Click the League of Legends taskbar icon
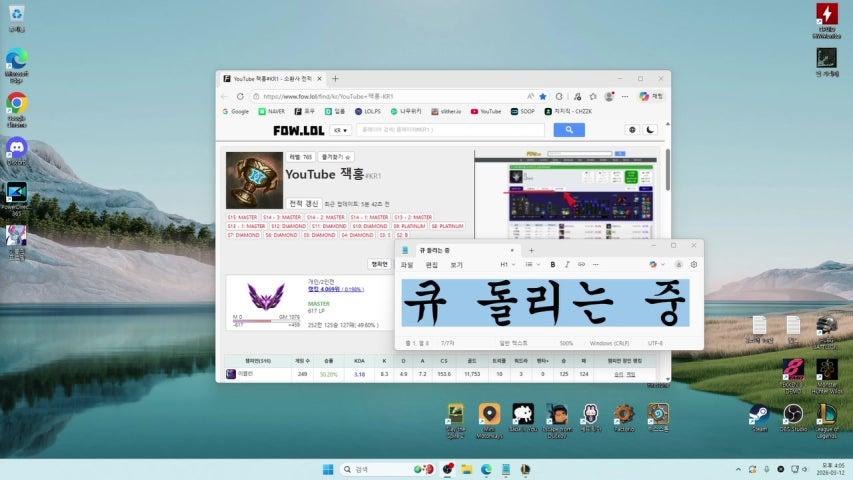The image size is (853, 480). (x=526, y=469)
